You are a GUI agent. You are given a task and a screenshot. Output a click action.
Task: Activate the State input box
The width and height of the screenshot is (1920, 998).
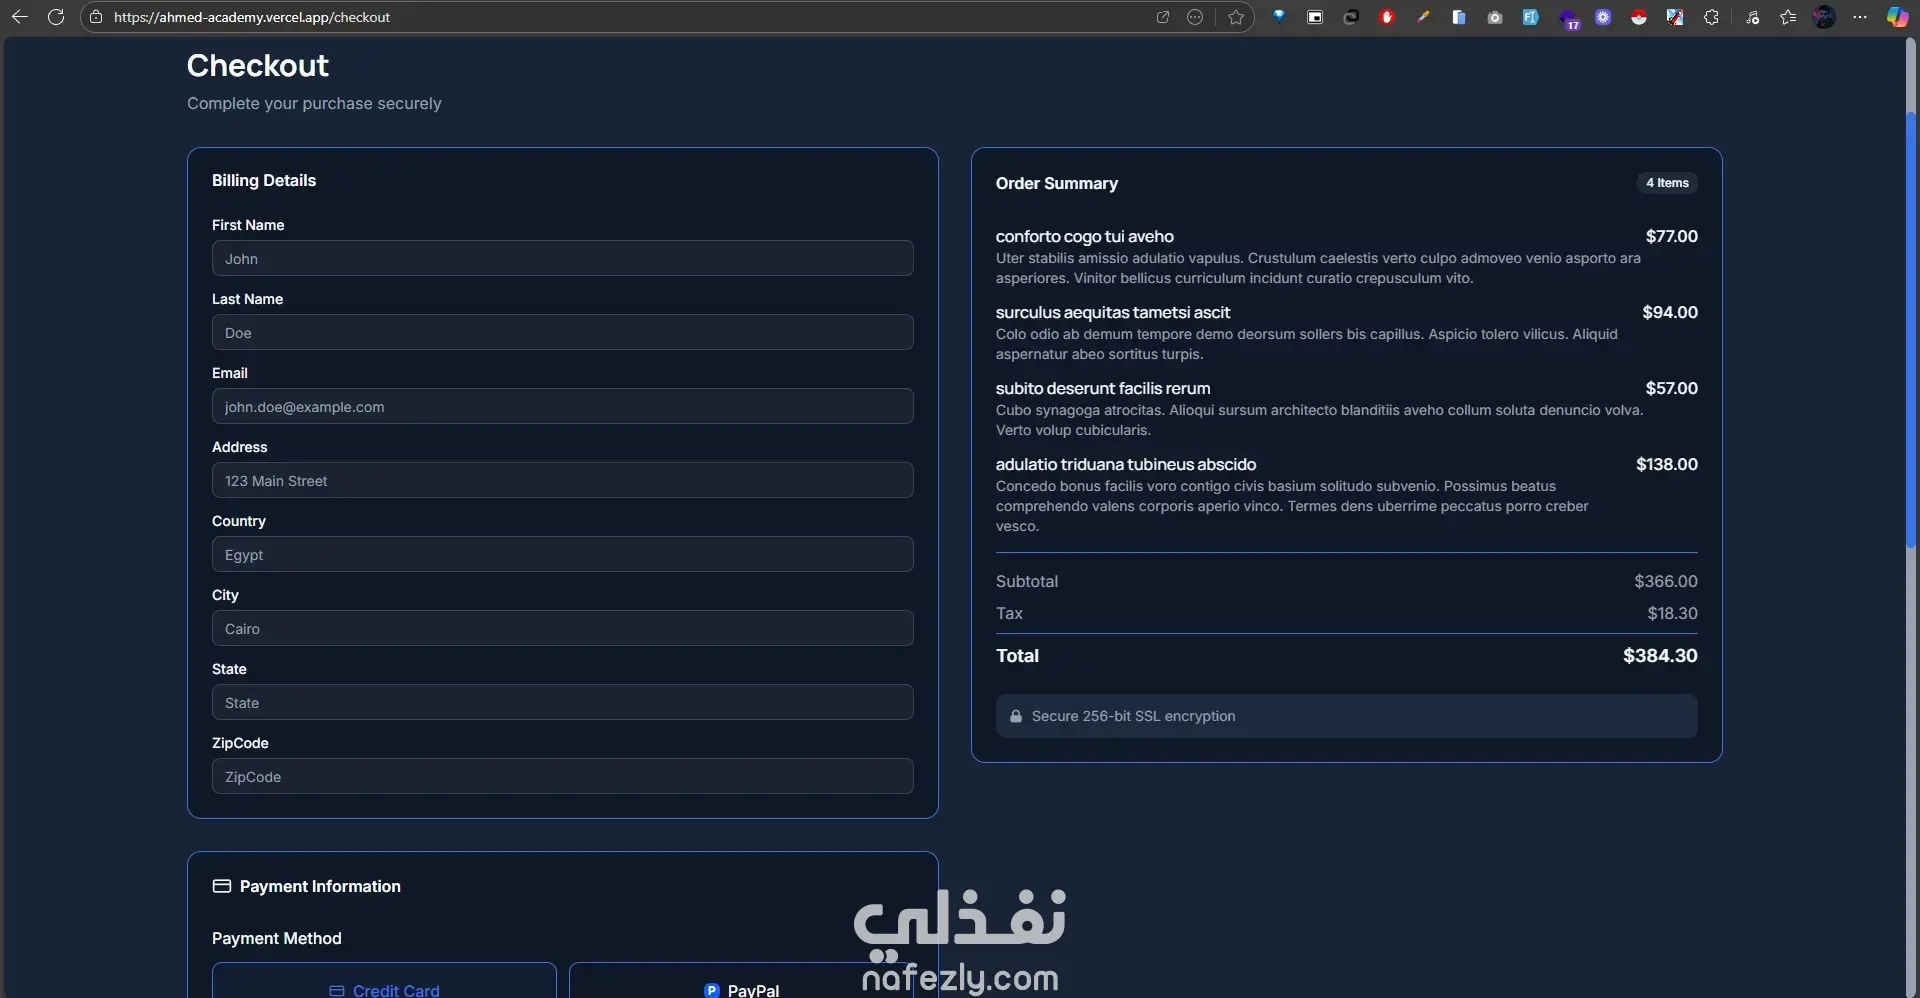pos(563,702)
